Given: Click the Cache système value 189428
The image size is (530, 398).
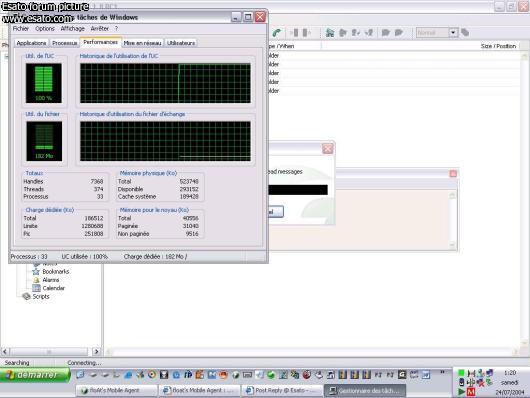Looking at the screenshot, I should pos(189,196).
